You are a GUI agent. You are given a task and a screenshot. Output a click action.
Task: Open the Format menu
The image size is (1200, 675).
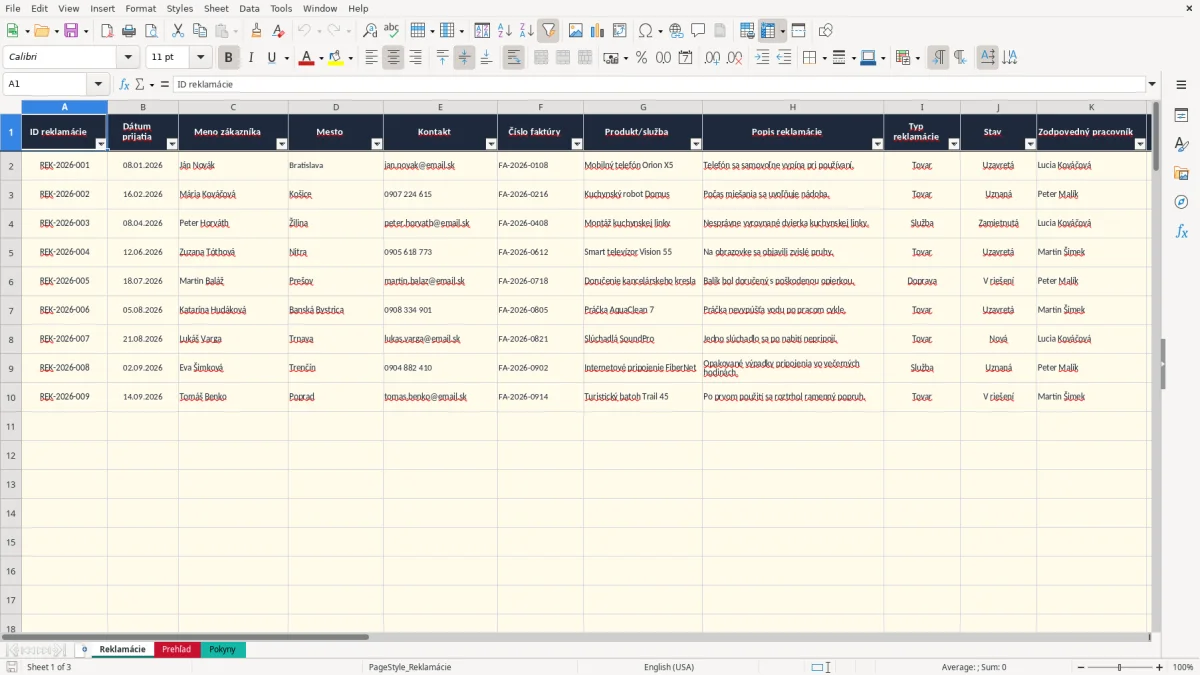141,9
